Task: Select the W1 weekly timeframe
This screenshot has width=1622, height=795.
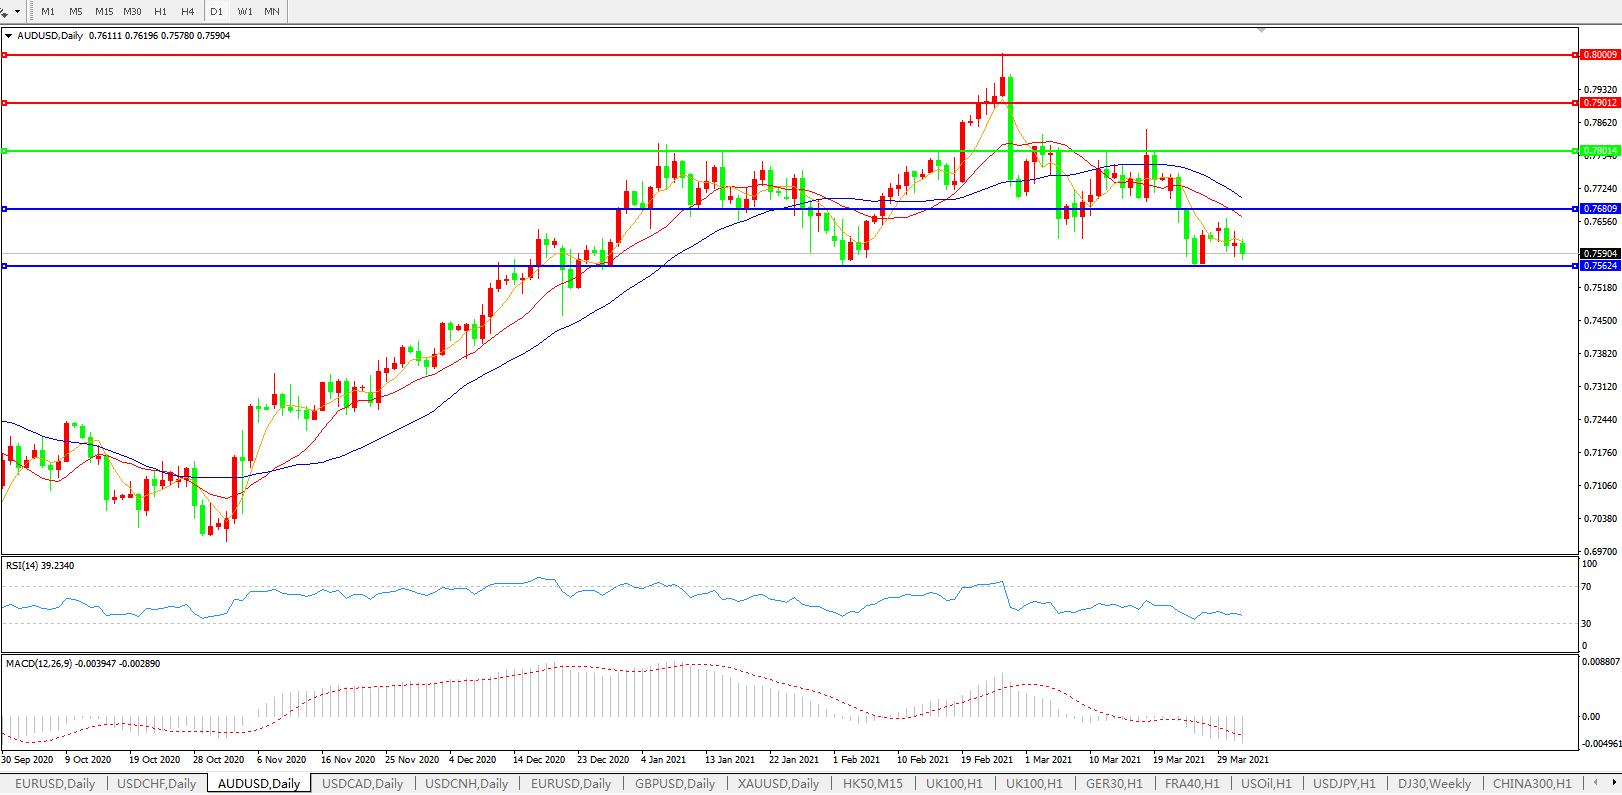Action: coord(245,12)
